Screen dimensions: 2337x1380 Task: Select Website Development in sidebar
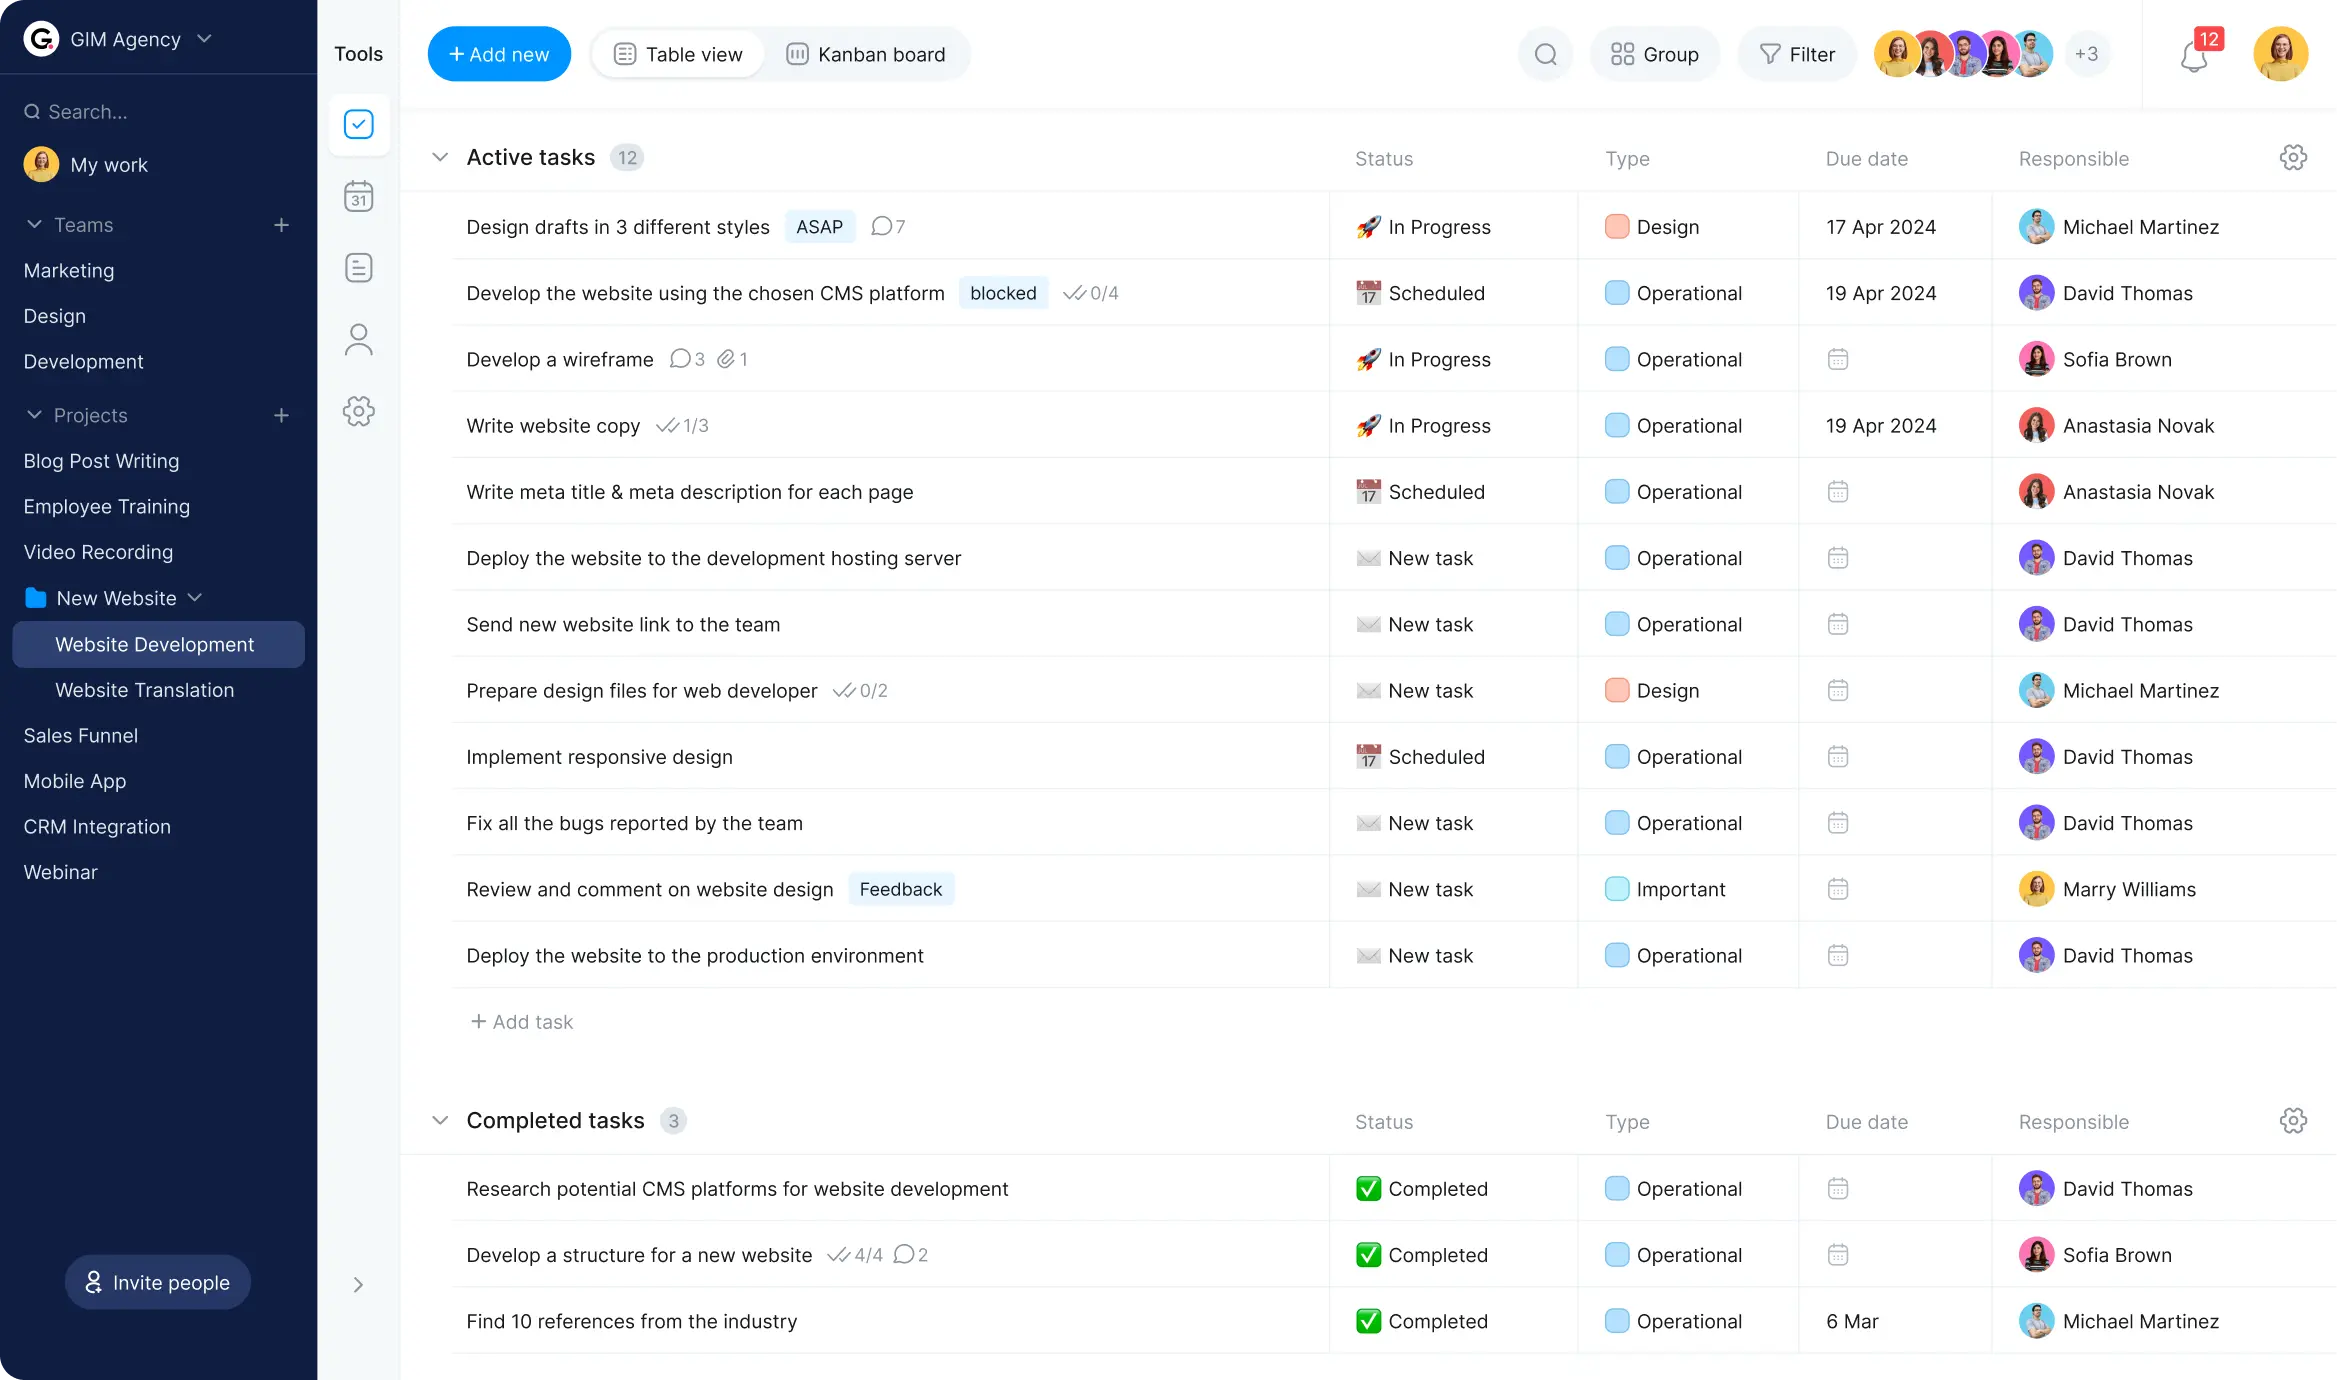[158, 645]
